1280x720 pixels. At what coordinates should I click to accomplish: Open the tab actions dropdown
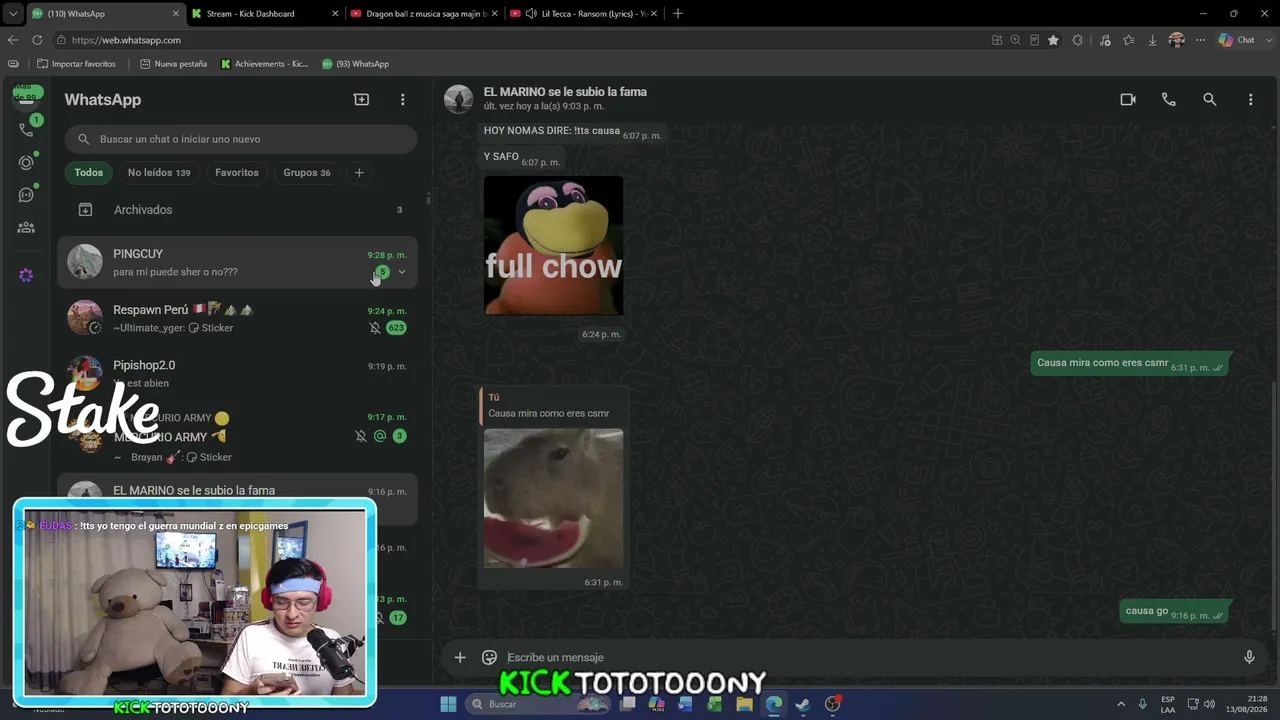[x=13, y=14]
